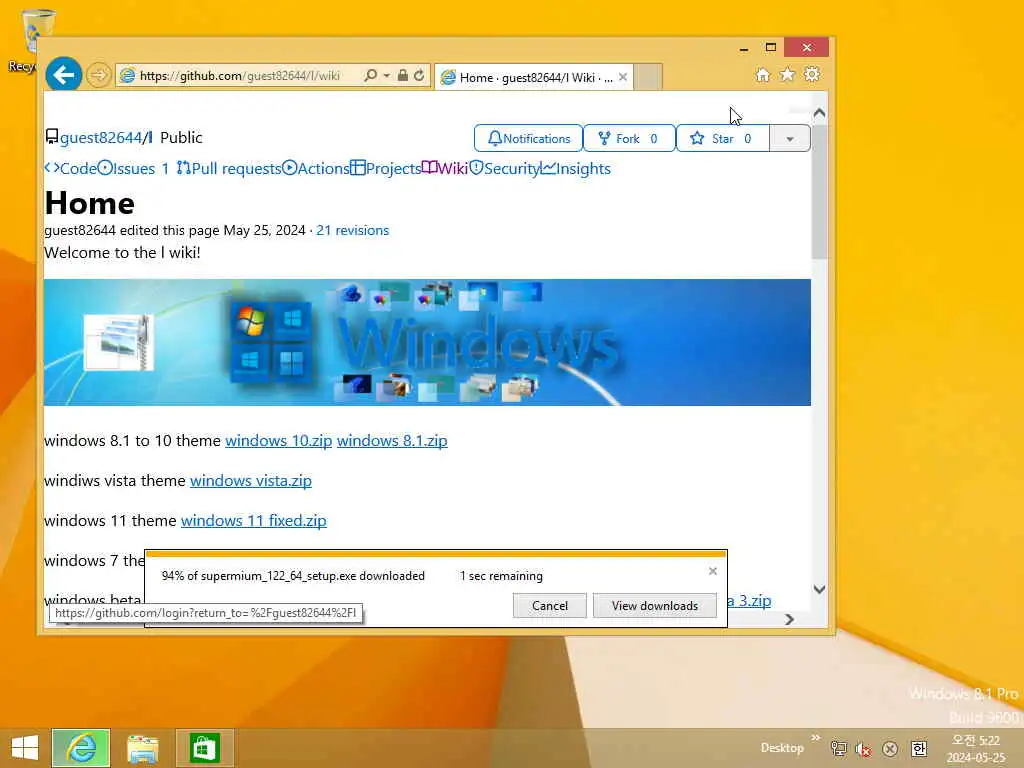Open a new blank tab
Image resolution: width=1024 pixels, height=768 pixels.
[648, 77]
